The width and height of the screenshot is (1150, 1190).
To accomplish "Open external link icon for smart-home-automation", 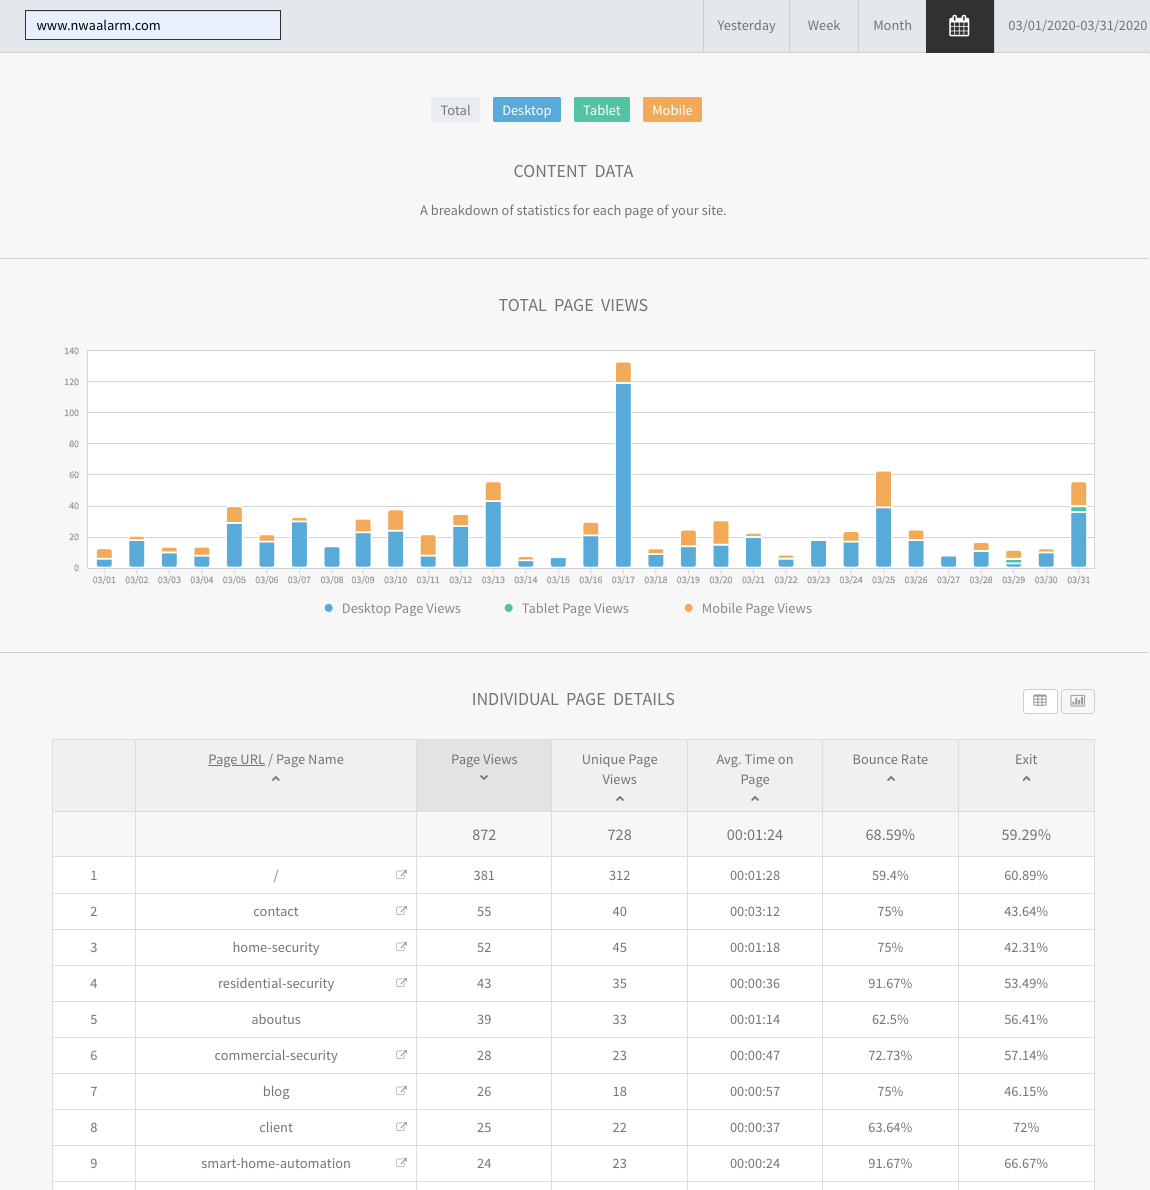I will [401, 1163].
